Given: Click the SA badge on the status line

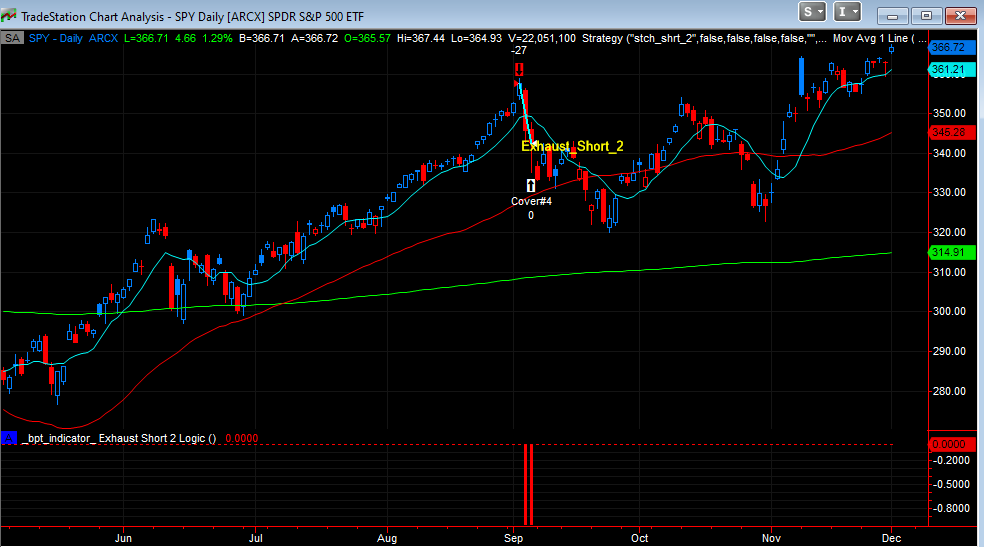Looking at the screenshot, I should [x=12, y=38].
